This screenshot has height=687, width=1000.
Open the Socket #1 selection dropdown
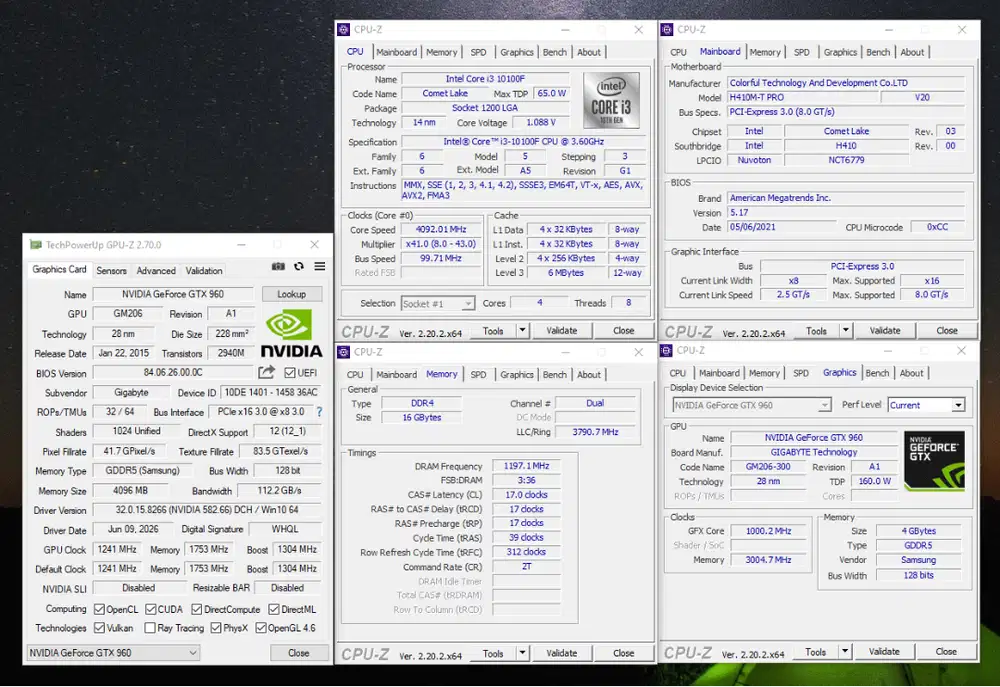(x=438, y=304)
